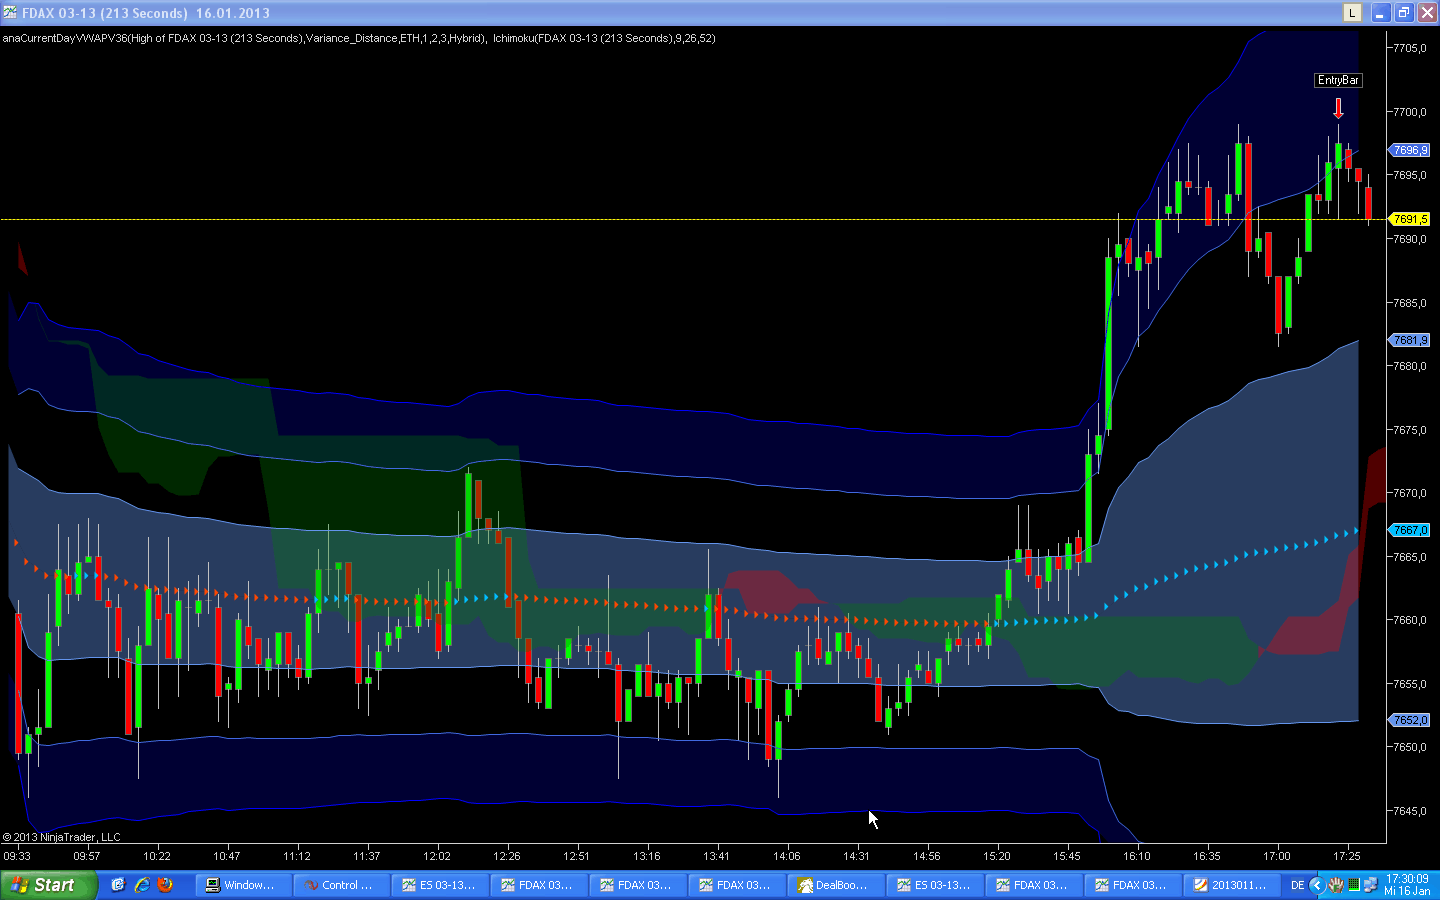This screenshot has width=1440, height=900.
Task: Click the 7681,9 price marker
Action: coord(1410,340)
